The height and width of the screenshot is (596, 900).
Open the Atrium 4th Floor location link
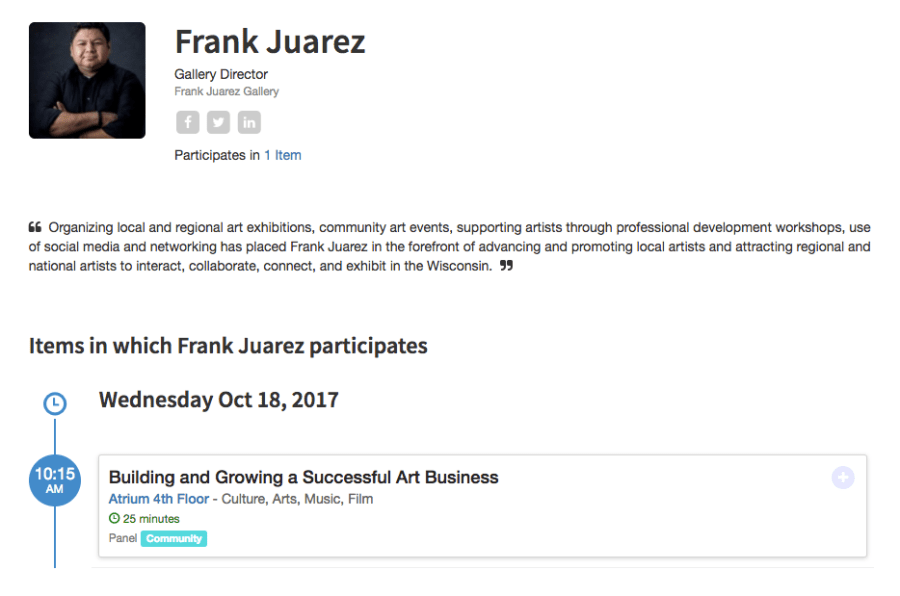point(158,499)
